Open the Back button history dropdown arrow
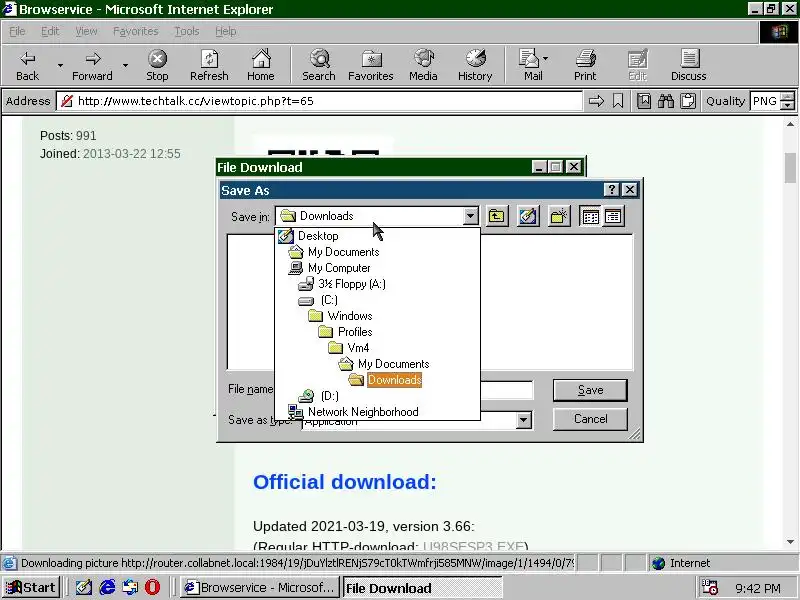The width and height of the screenshot is (800, 600). (x=60, y=66)
